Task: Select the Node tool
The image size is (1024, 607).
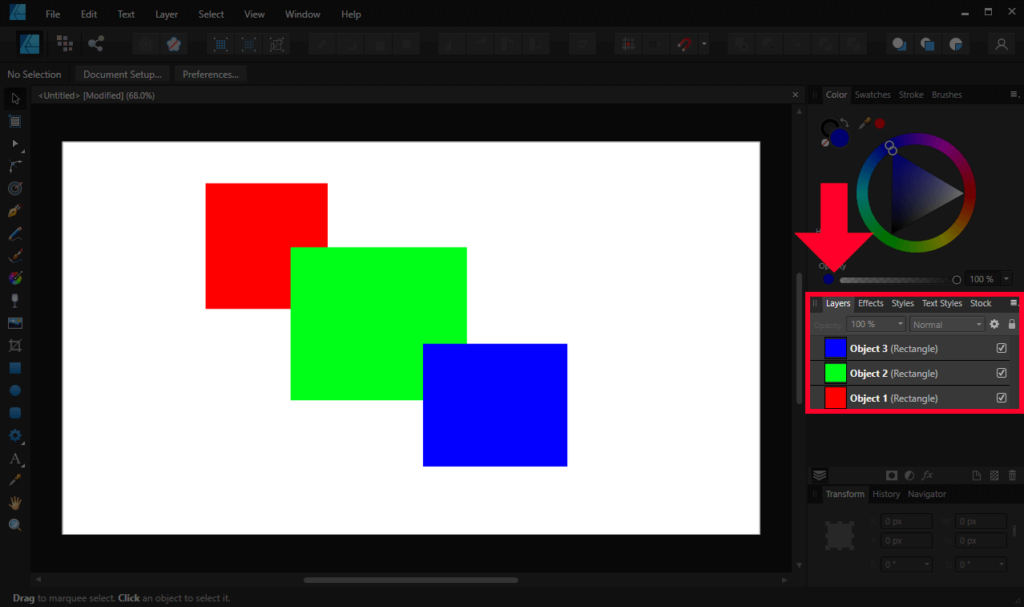Action: (14, 144)
